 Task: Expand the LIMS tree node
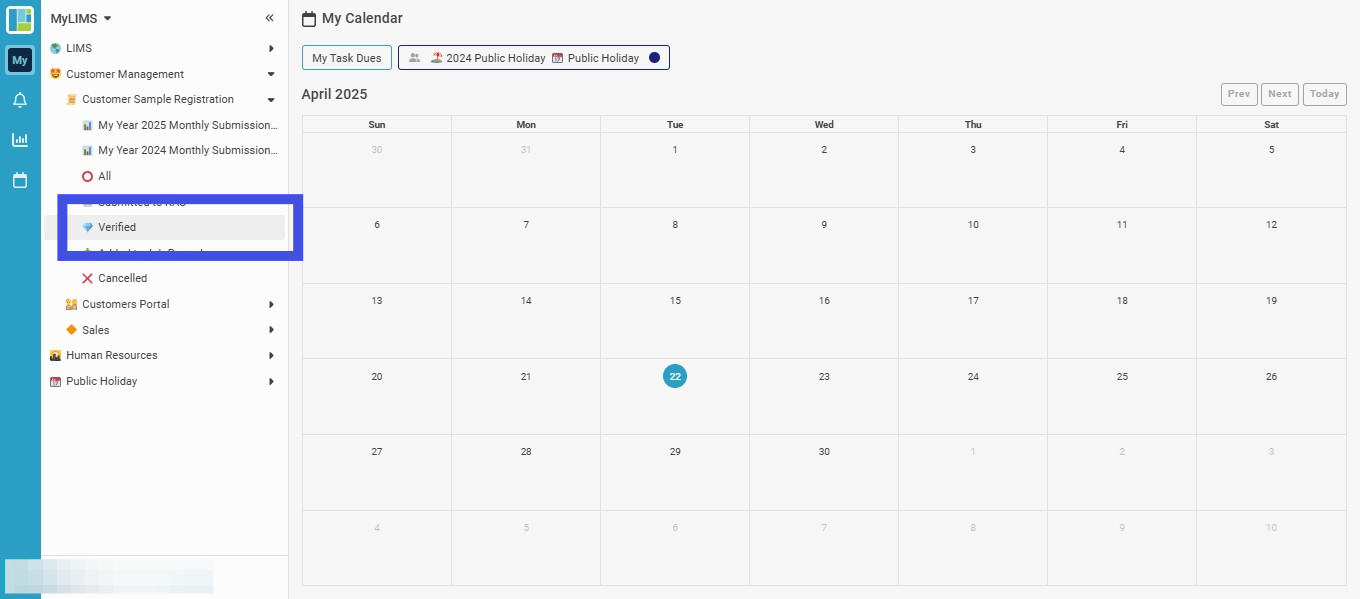coord(271,48)
